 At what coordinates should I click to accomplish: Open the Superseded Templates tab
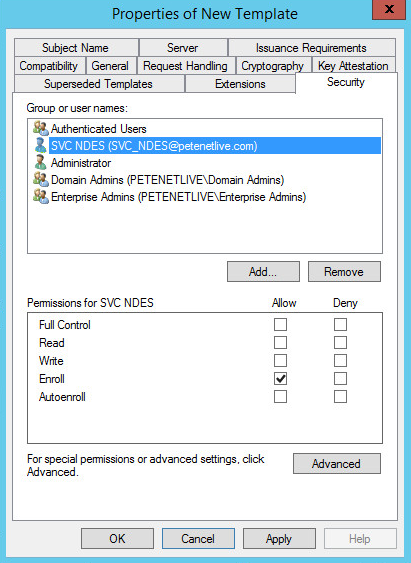[x=99, y=84]
